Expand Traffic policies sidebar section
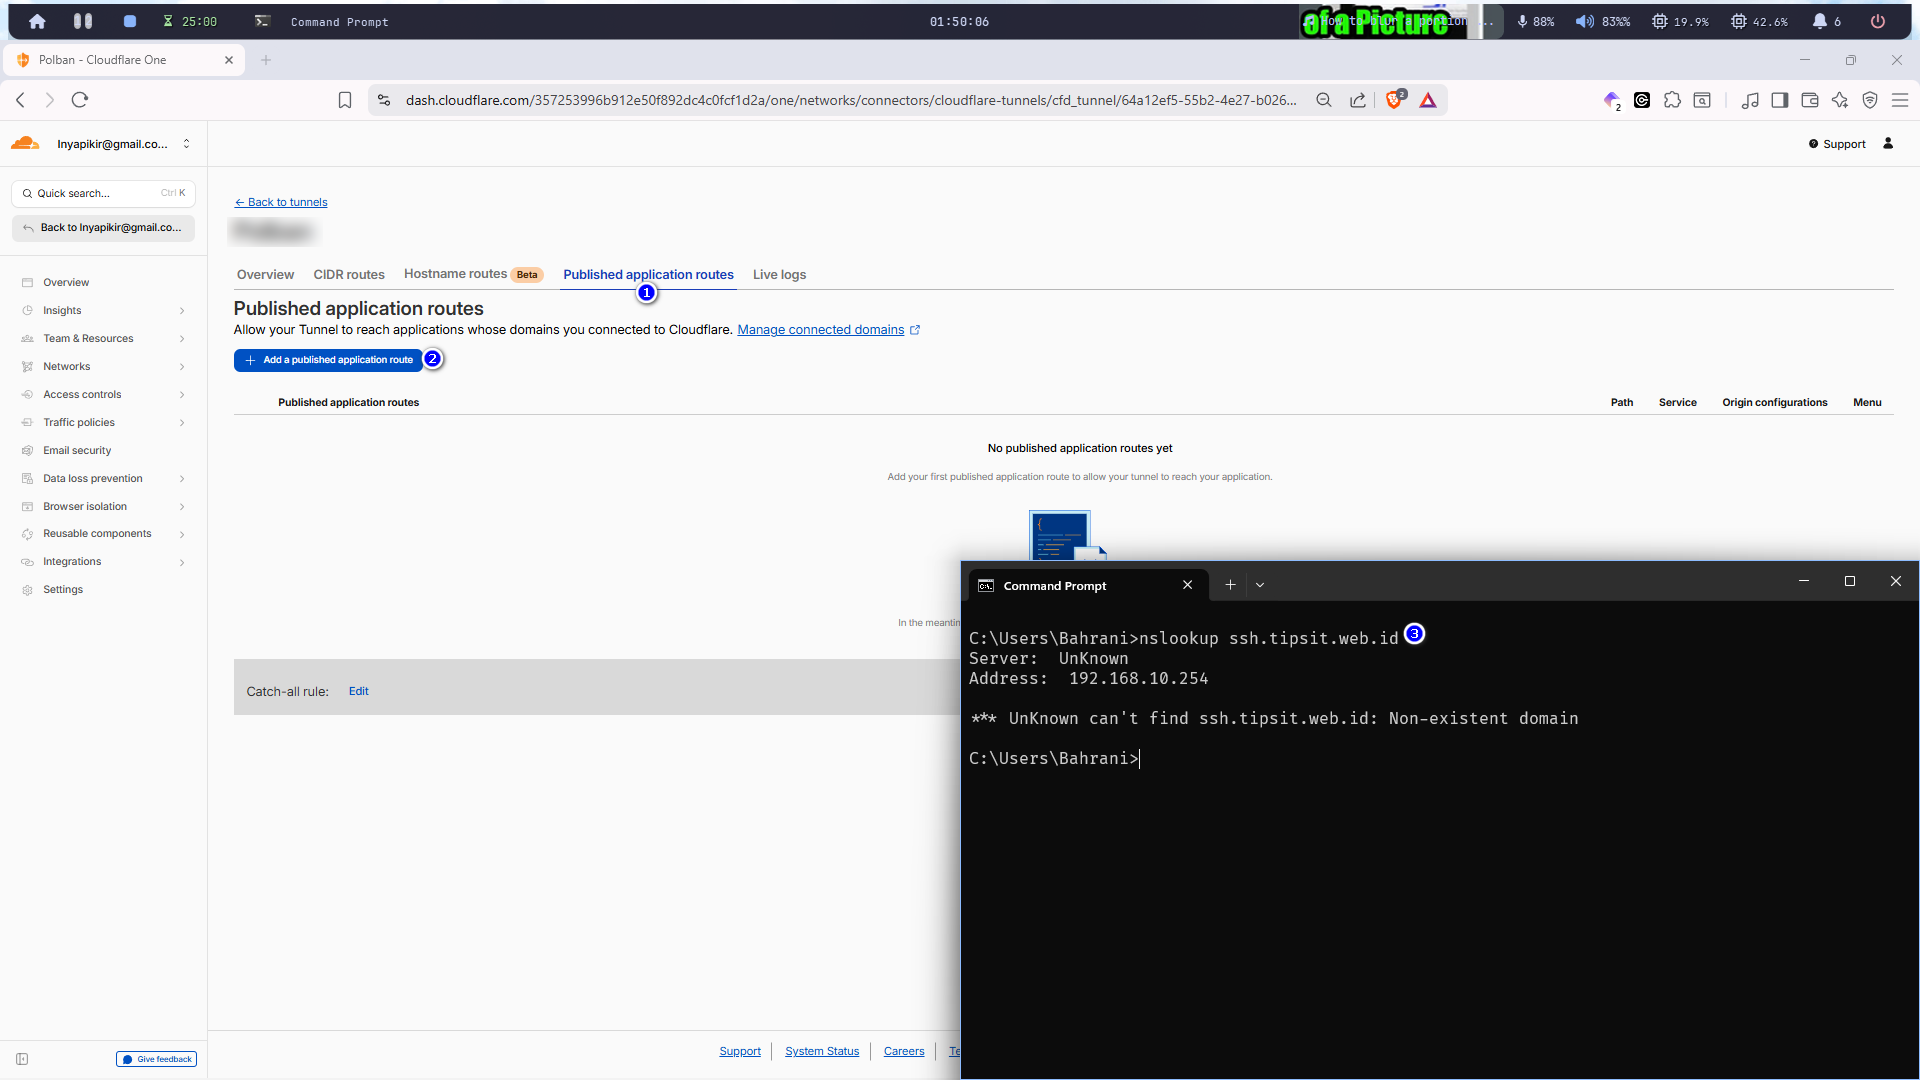 tap(182, 423)
